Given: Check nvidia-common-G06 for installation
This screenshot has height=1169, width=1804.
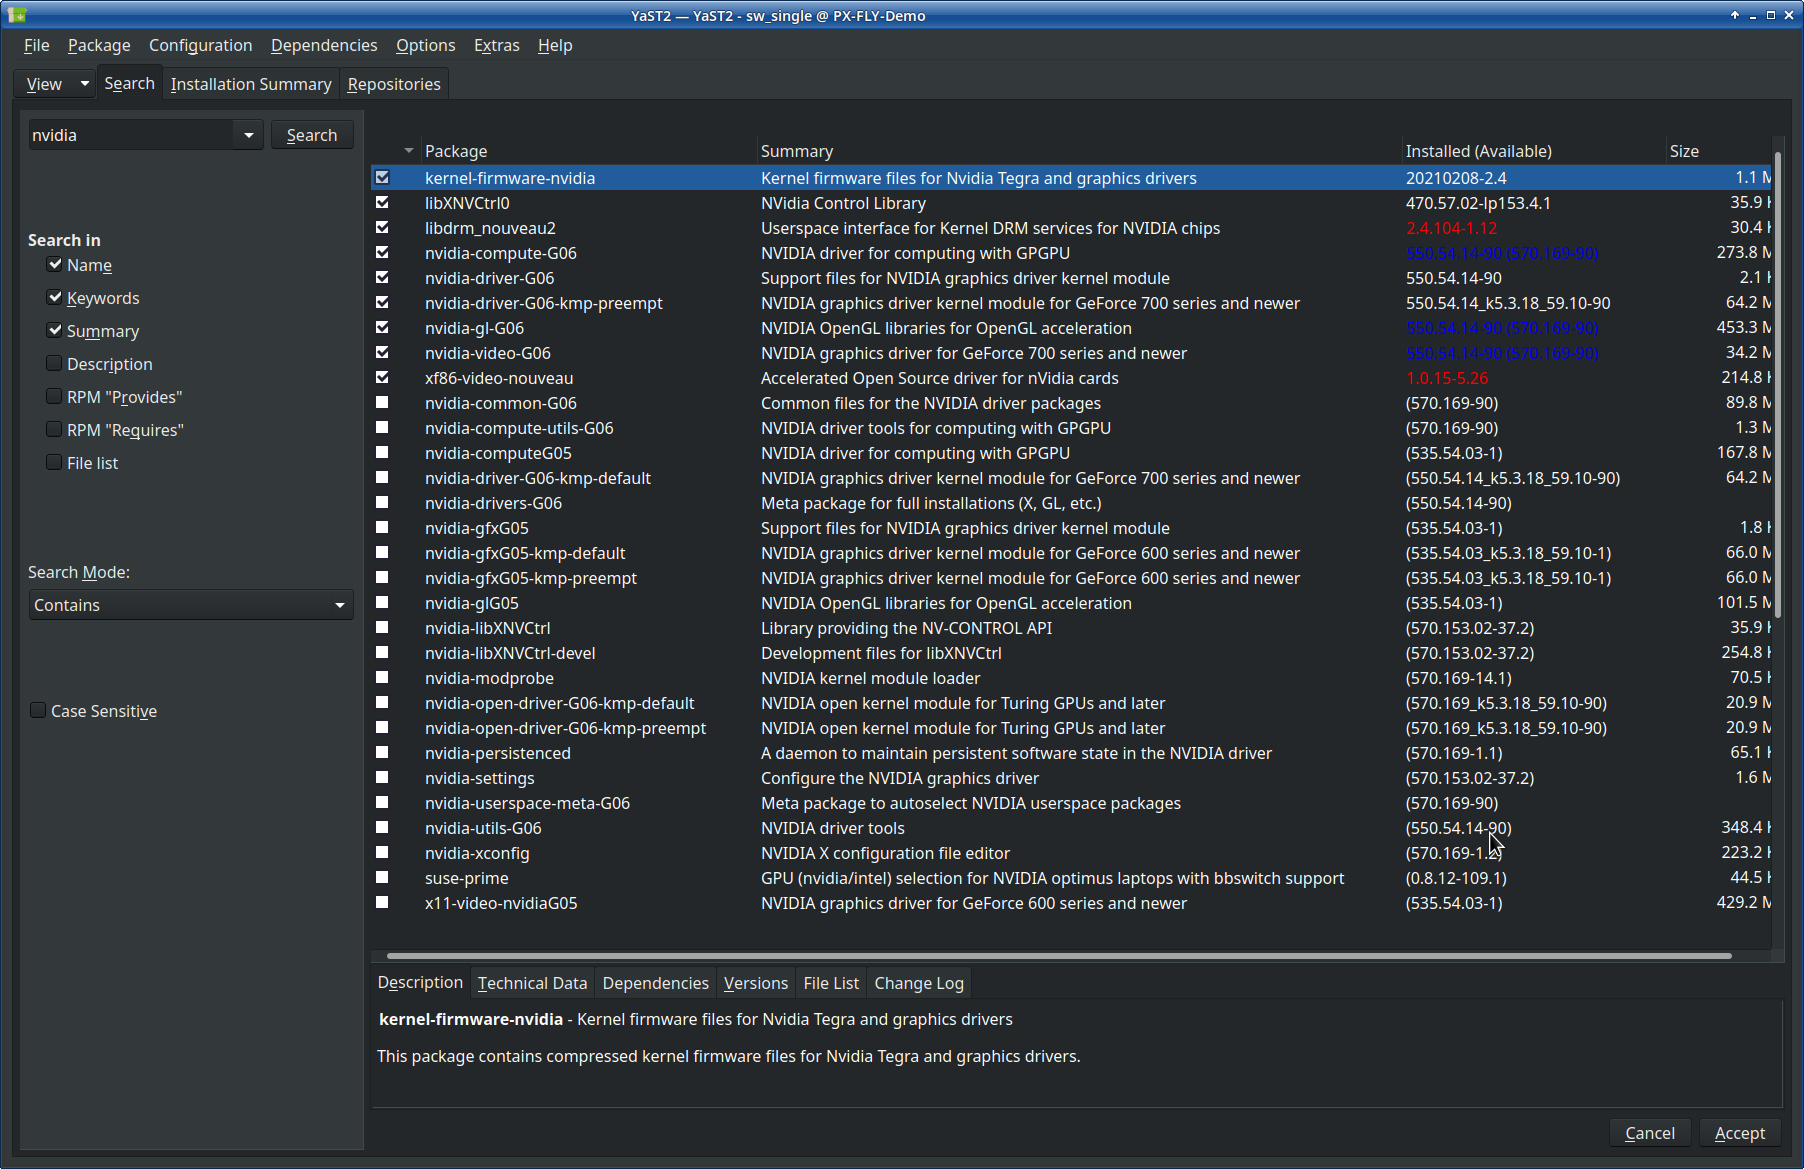Looking at the screenshot, I should [382, 402].
